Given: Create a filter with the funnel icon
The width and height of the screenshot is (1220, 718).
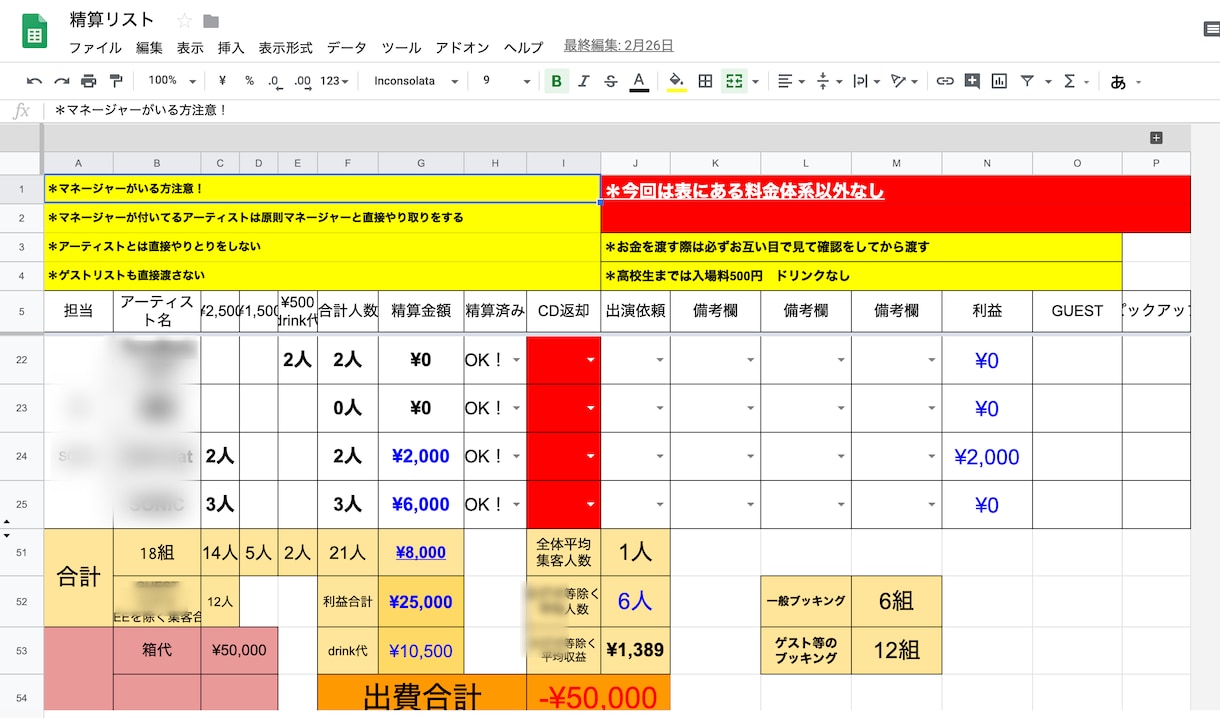Looking at the screenshot, I should pyautogui.click(x=1027, y=81).
